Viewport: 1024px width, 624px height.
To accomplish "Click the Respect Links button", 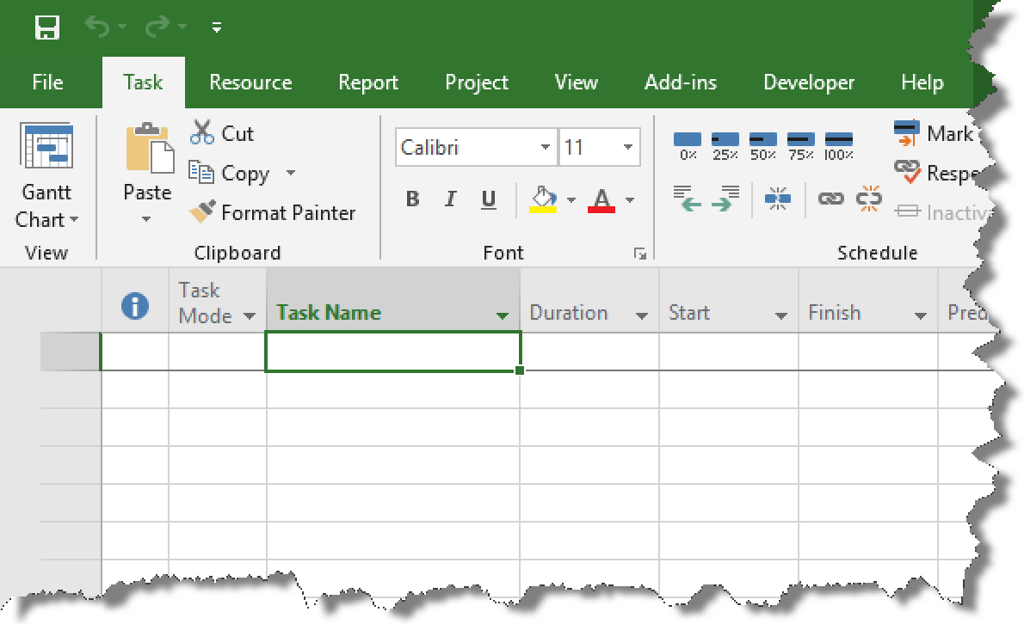I will (x=940, y=172).
